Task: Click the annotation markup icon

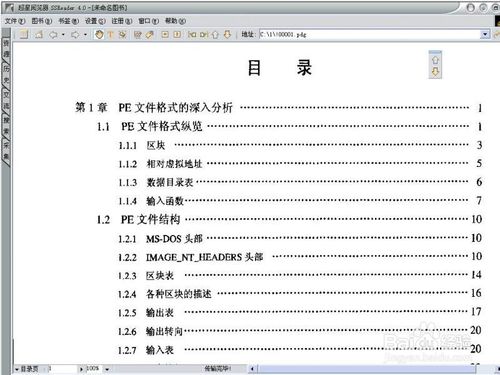Action: 138,34
